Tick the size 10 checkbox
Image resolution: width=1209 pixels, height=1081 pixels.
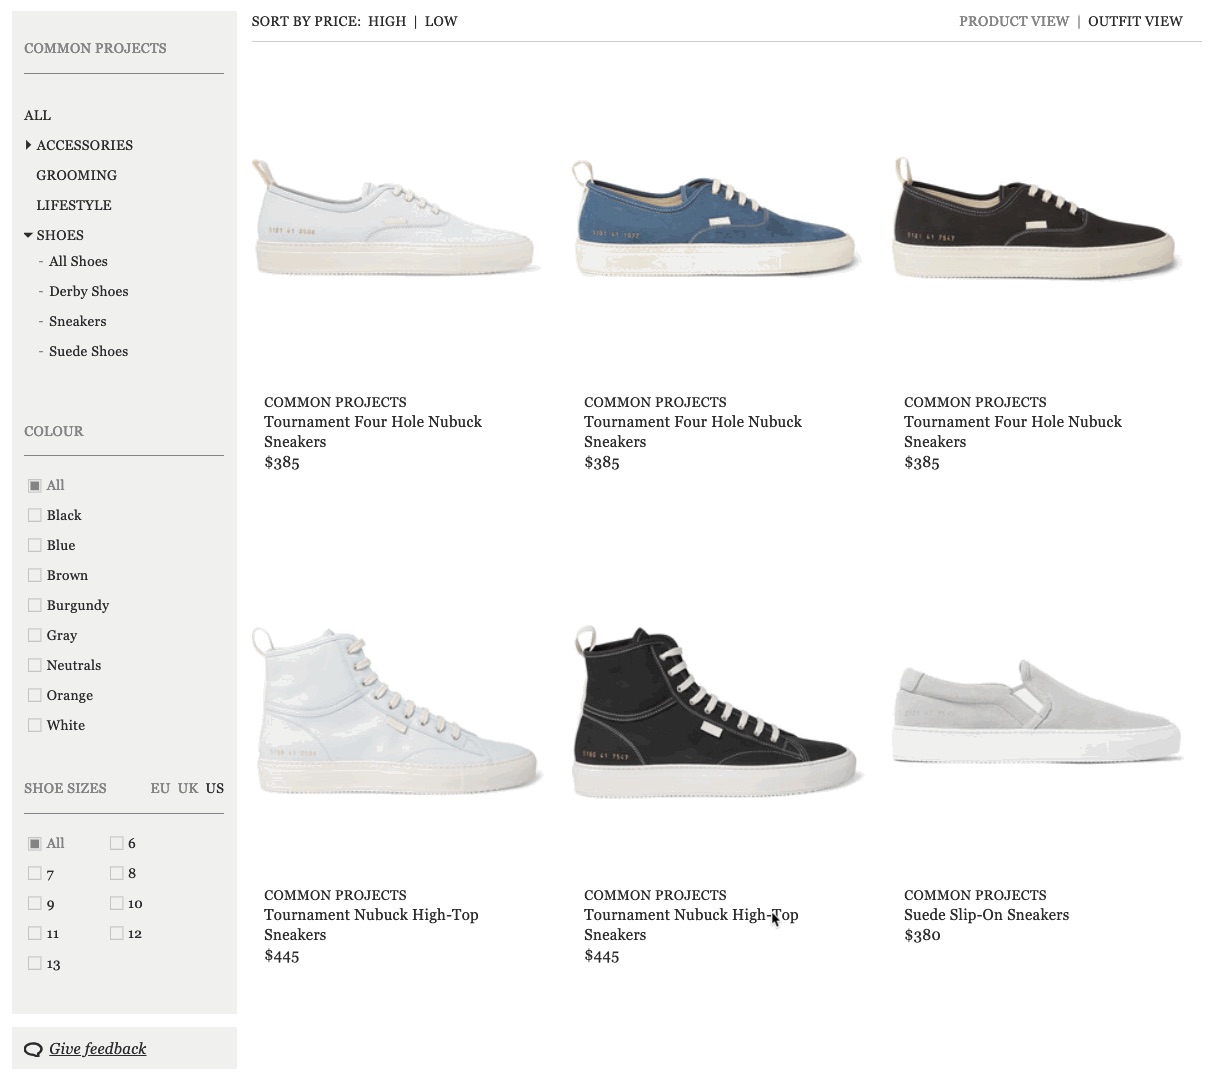[x=117, y=903]
